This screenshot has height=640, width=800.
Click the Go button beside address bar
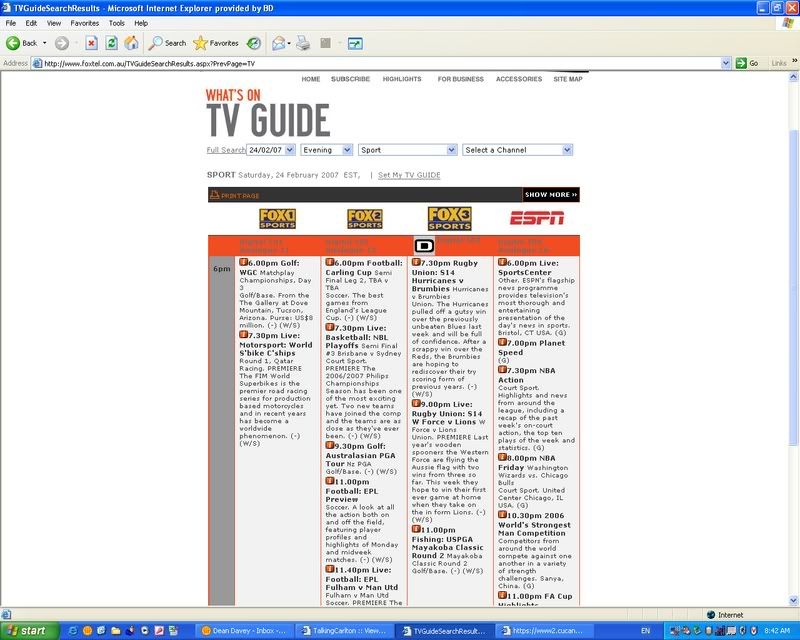pyautogui.click(x=747, y=63)
